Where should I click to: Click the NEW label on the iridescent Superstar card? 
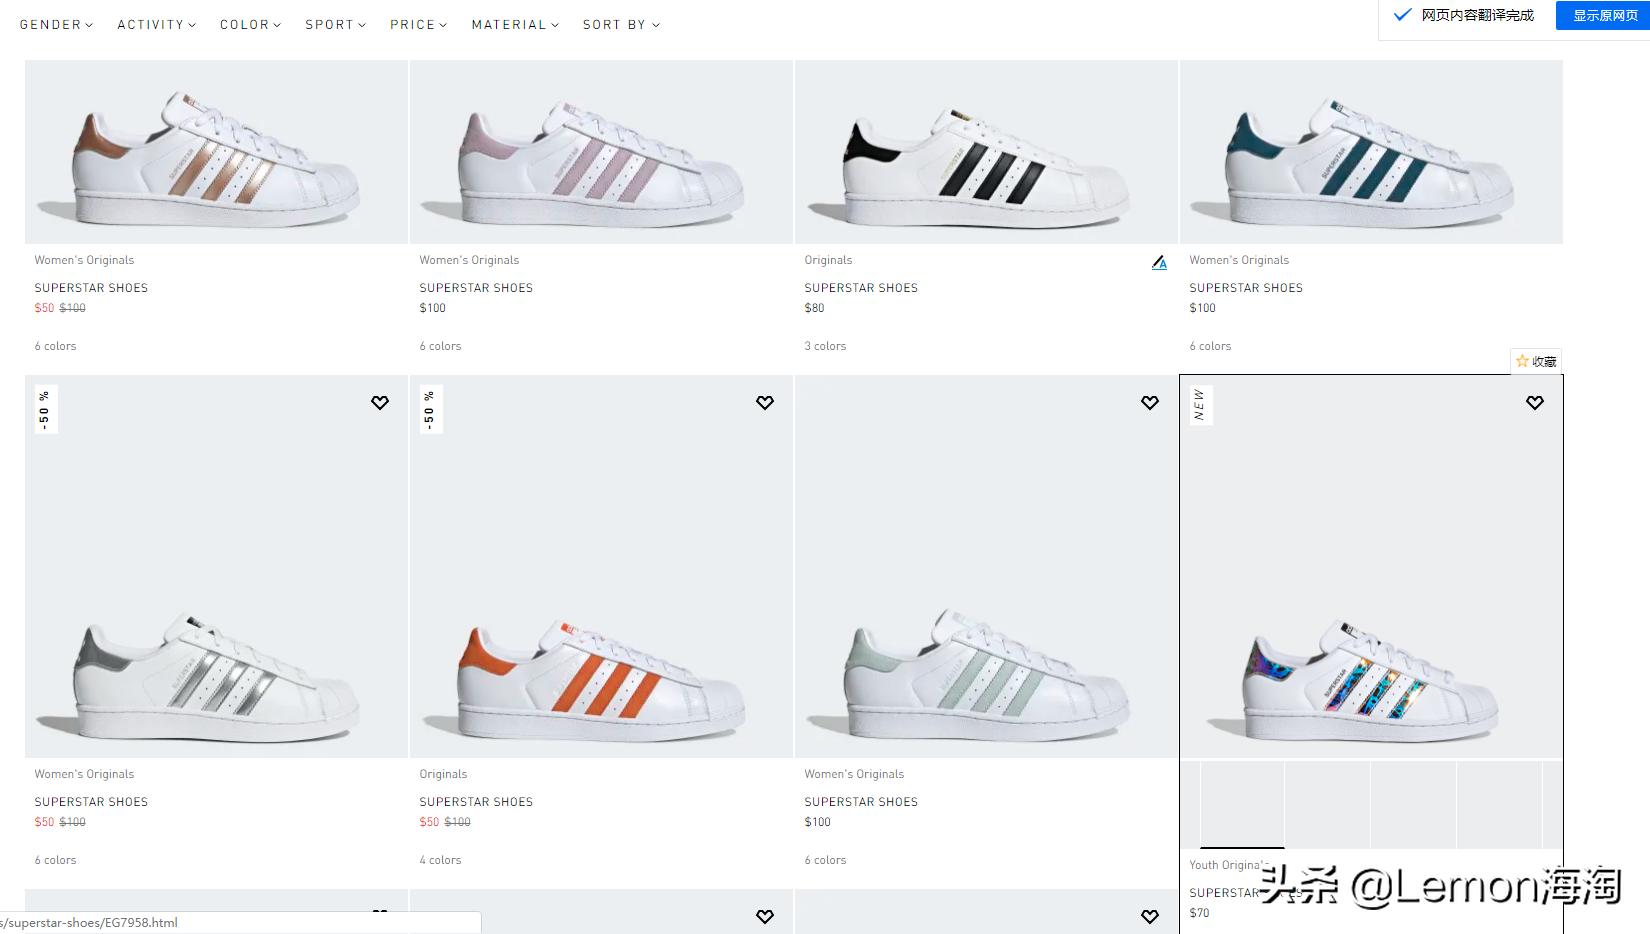click(x=1200, y=406)
